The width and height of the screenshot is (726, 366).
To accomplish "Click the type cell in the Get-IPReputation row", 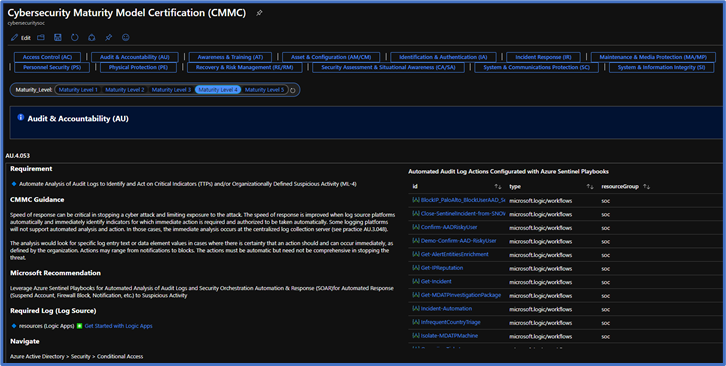I will (540, 269).
